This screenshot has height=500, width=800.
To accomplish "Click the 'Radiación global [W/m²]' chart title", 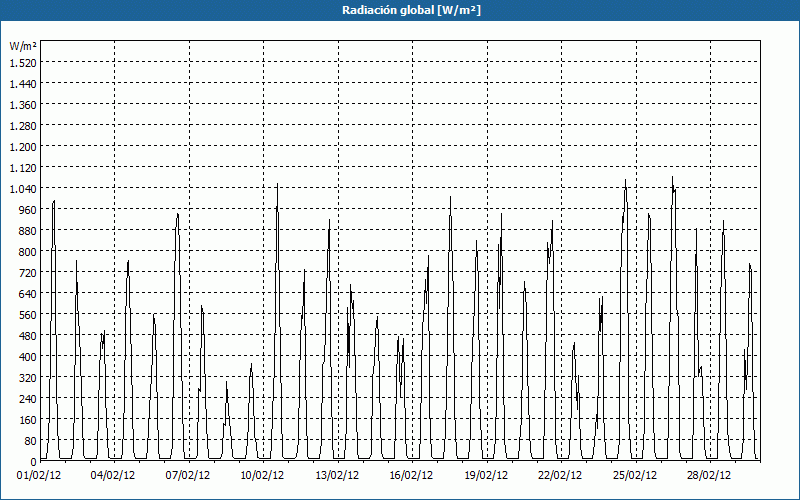I will point(411,10).
